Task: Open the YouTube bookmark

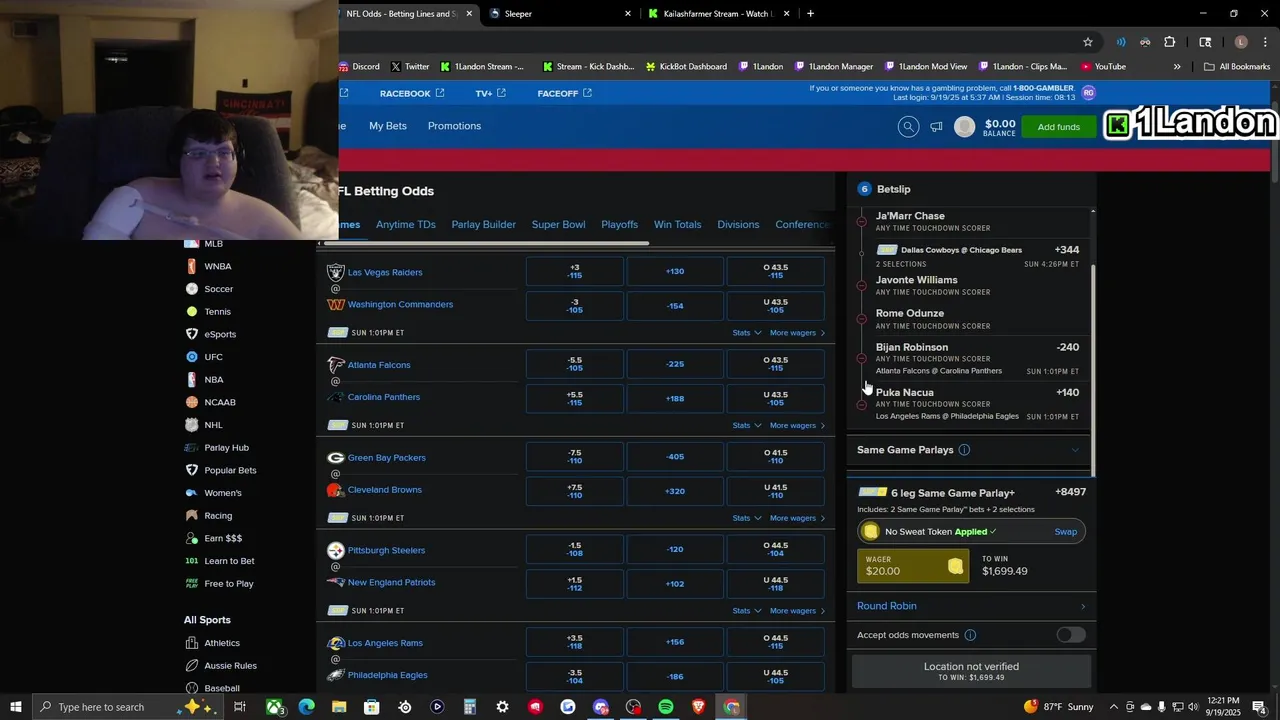Action: click(1103, 67)
